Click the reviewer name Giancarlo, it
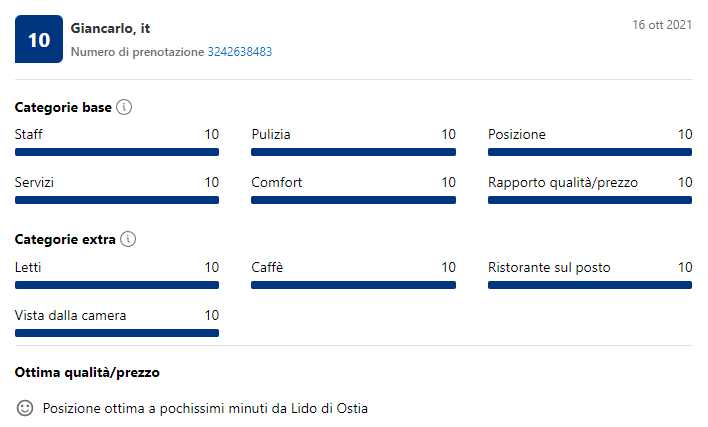Screen dimensions: 708x427 click(x=110, y=28)
